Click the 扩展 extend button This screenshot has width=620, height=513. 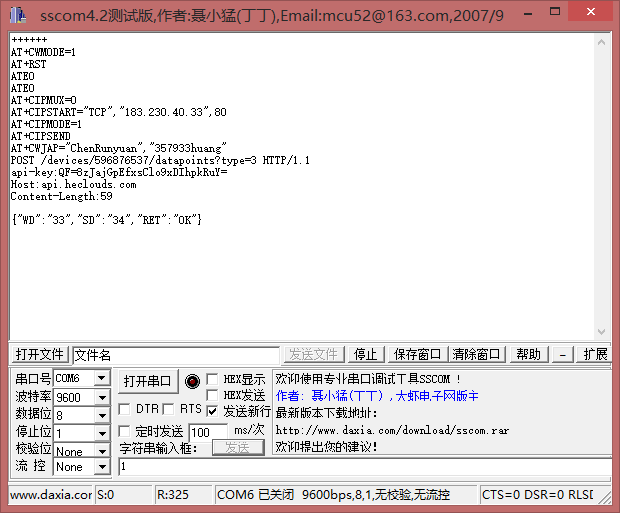point(595,354)
